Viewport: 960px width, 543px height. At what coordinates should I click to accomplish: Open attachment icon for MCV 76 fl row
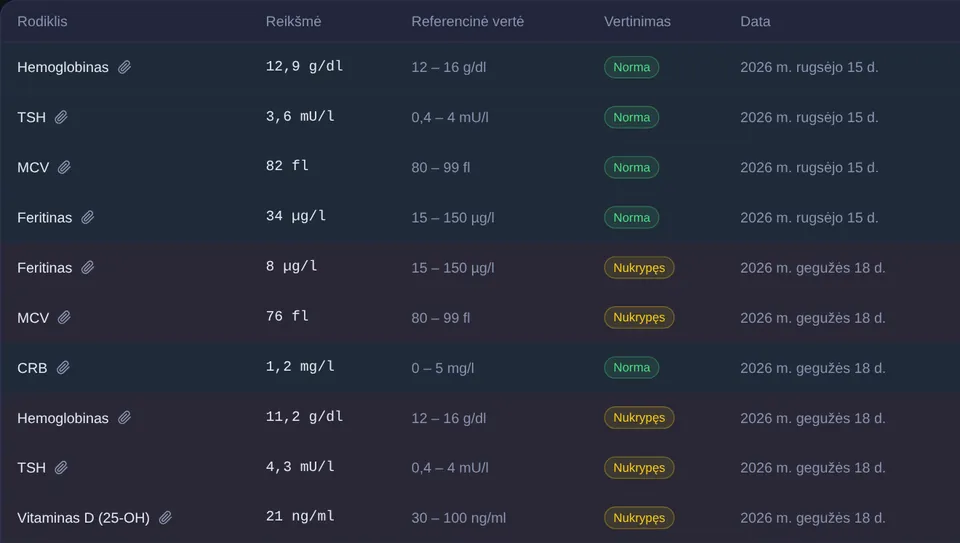point(64,318)
